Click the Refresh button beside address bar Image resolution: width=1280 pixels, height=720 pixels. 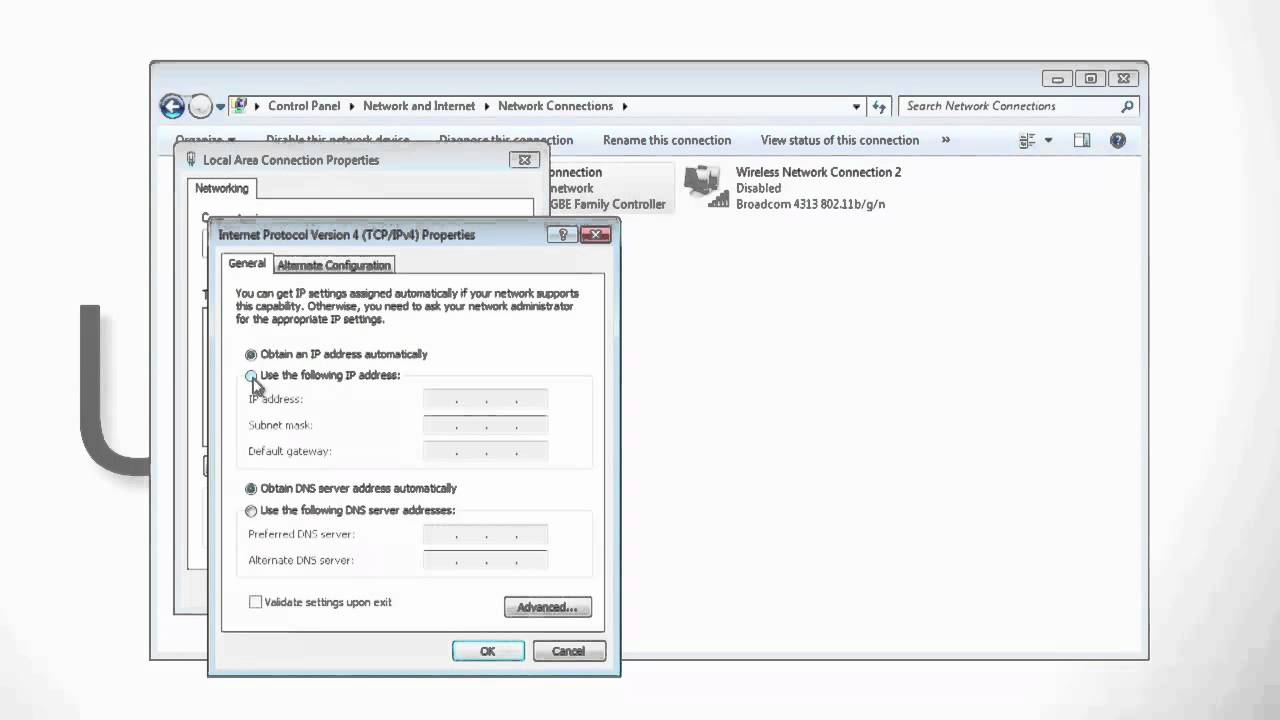[x=879, y=106]
